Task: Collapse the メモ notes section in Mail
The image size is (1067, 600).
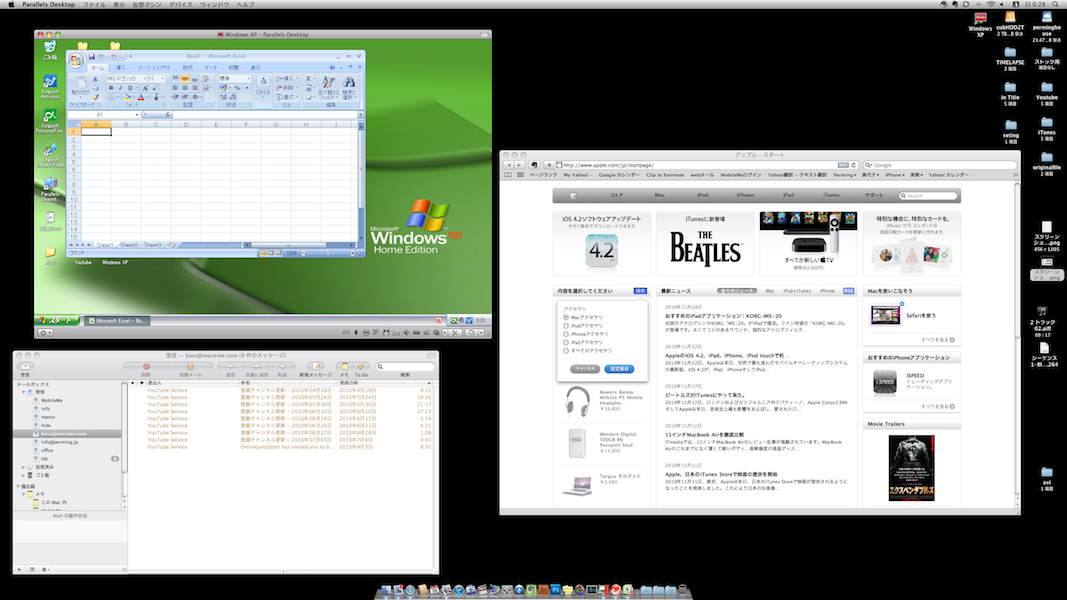Action: [x=24, y=495]
